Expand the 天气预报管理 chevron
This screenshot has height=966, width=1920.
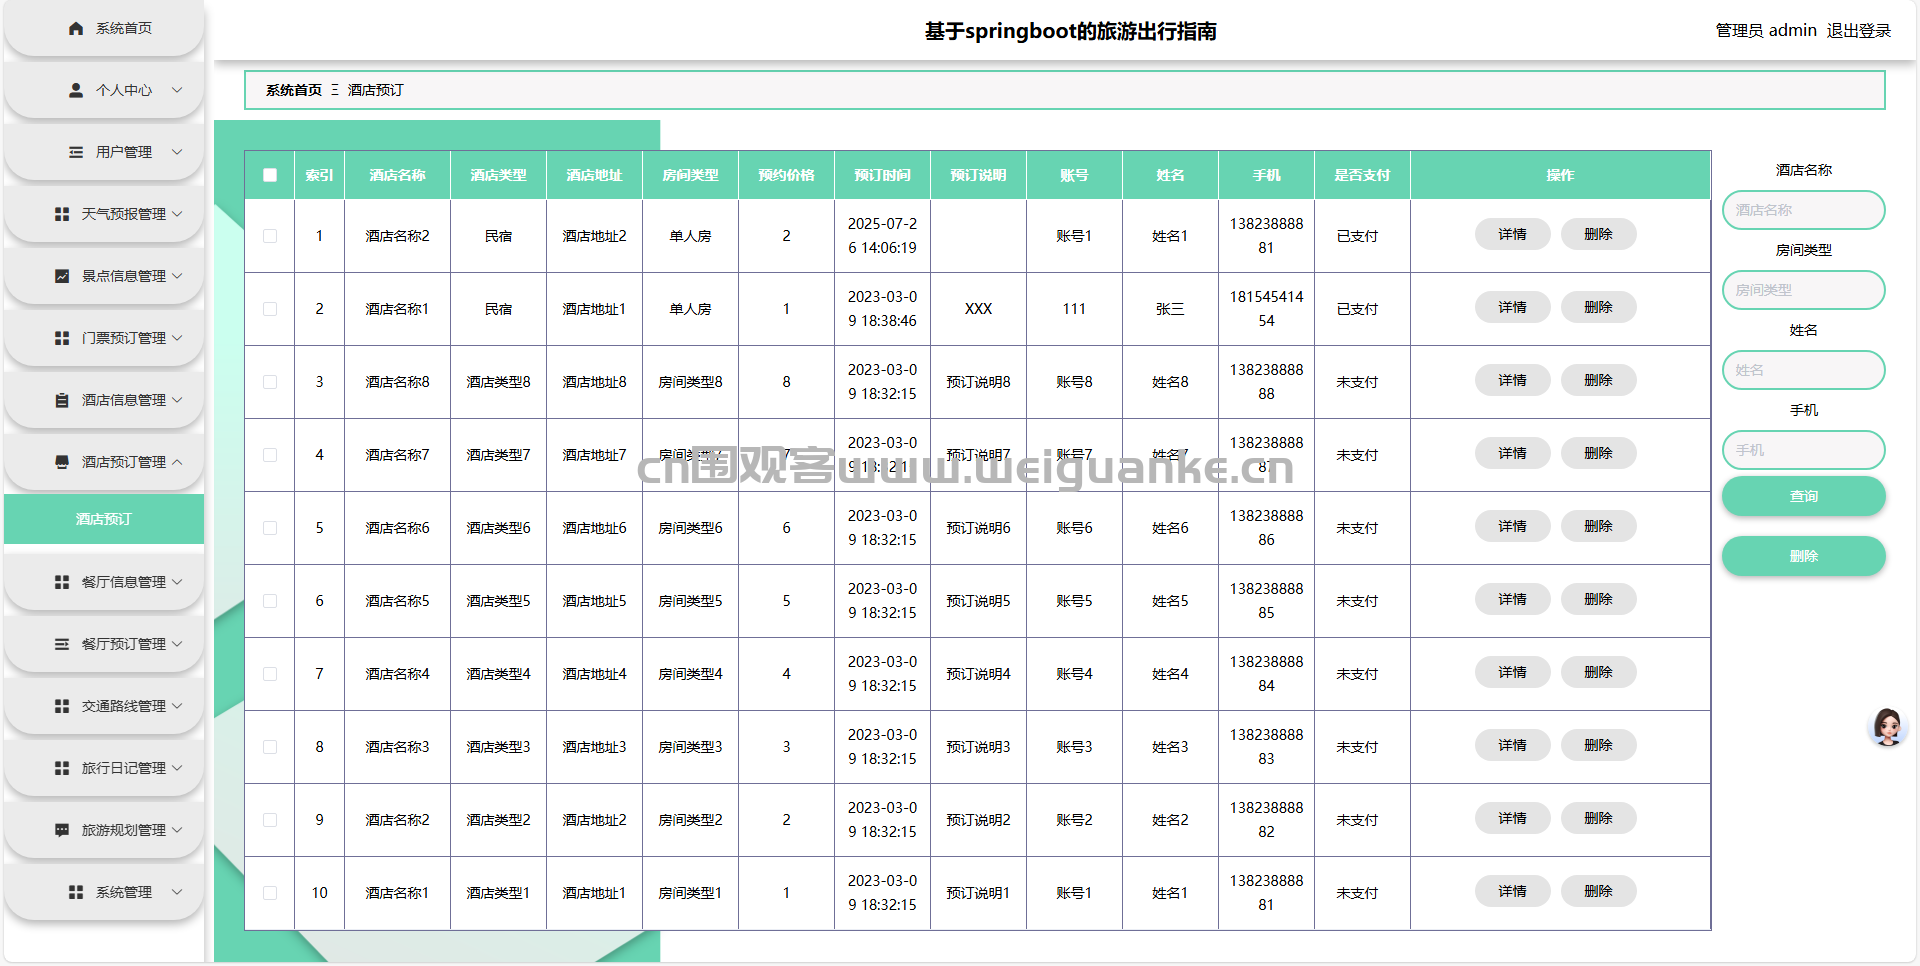pyautogui.click(x=177, y=214)
